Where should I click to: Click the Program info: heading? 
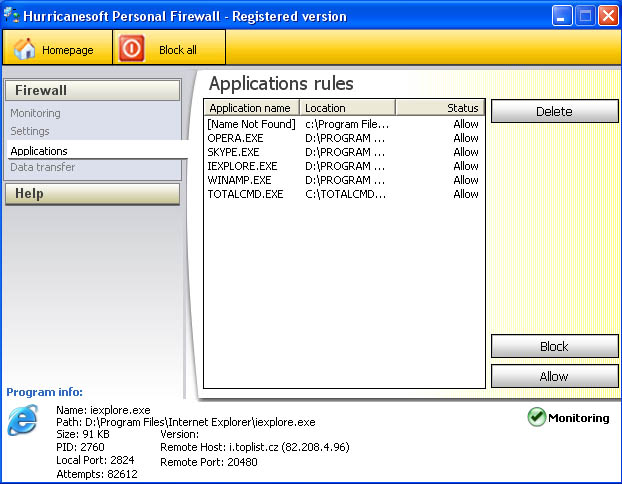click(44, 392)
